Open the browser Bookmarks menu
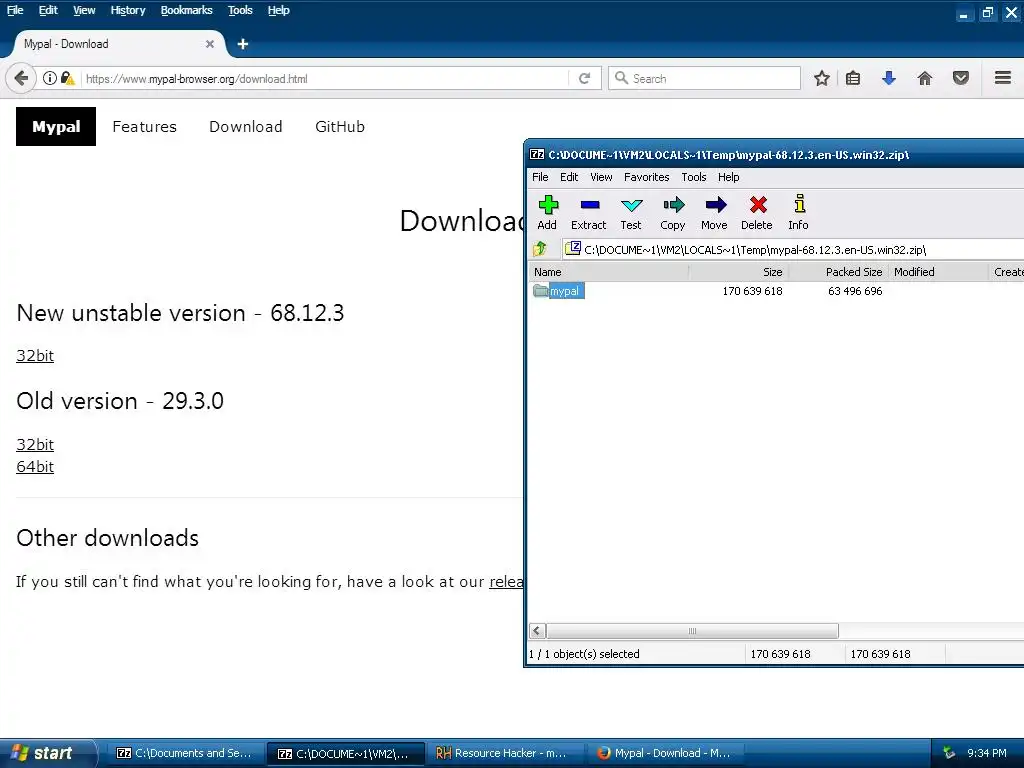The image size is (1024, 768). (187, 10)
